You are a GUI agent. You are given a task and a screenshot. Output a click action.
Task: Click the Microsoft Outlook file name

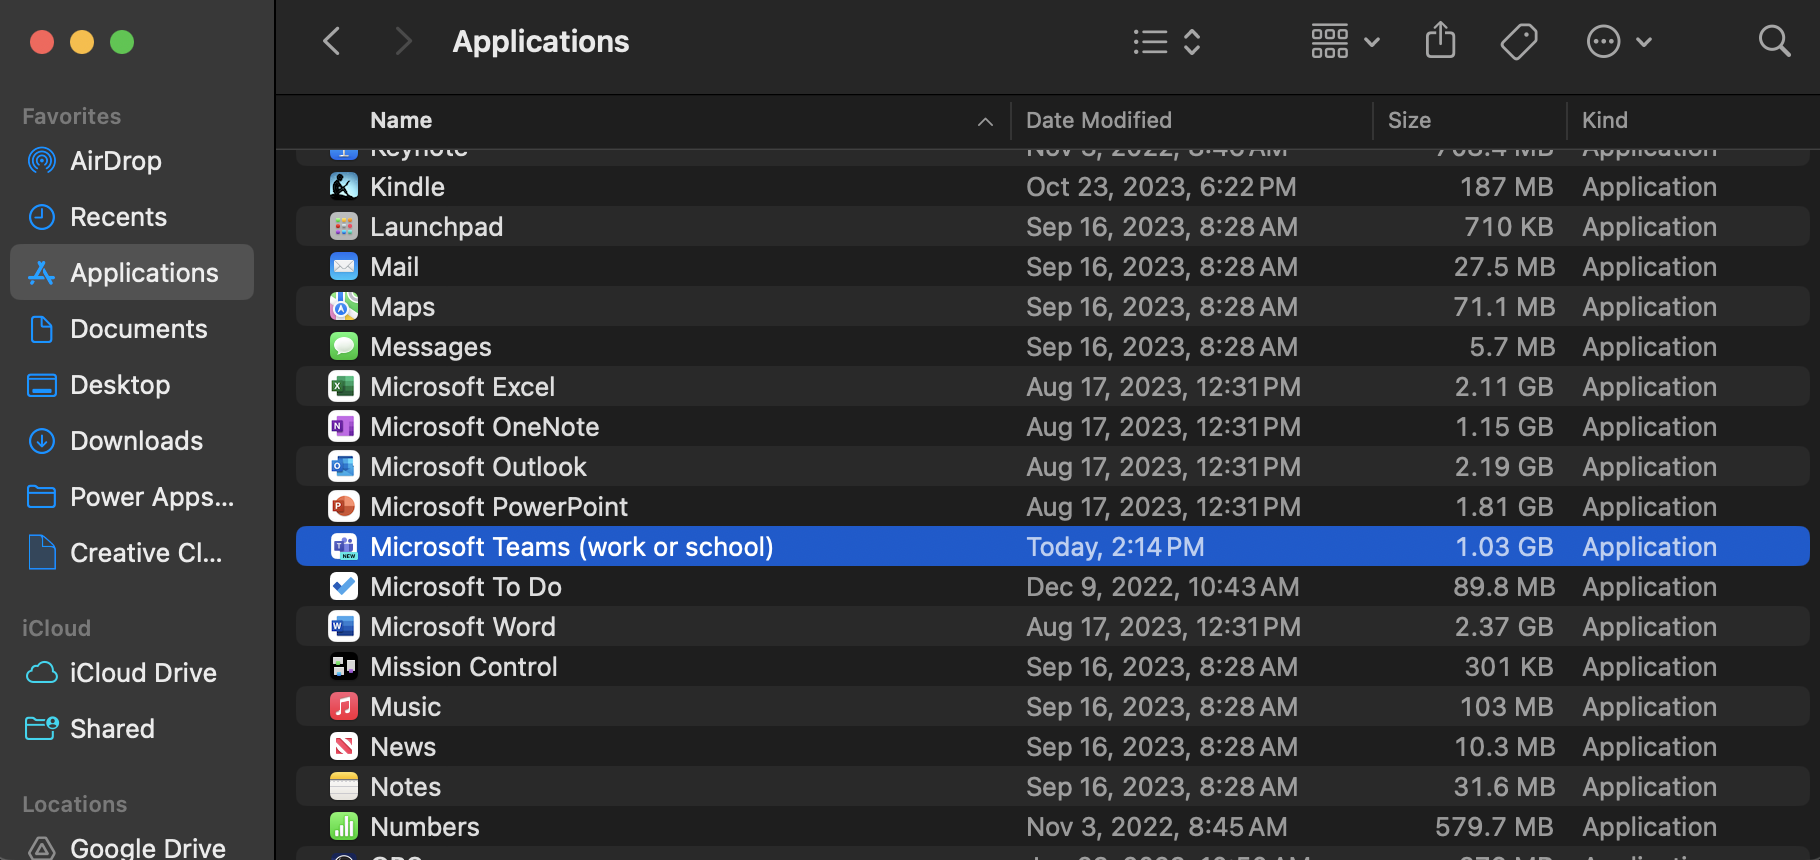click(x=478, y=467)
